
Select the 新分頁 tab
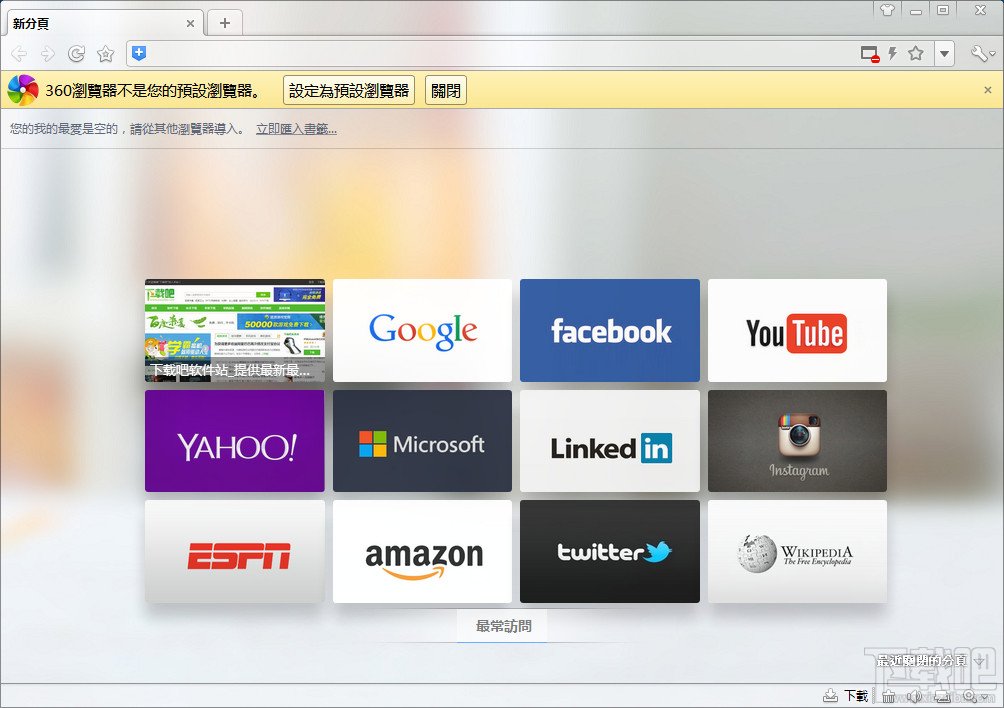[x=106, y=24]
